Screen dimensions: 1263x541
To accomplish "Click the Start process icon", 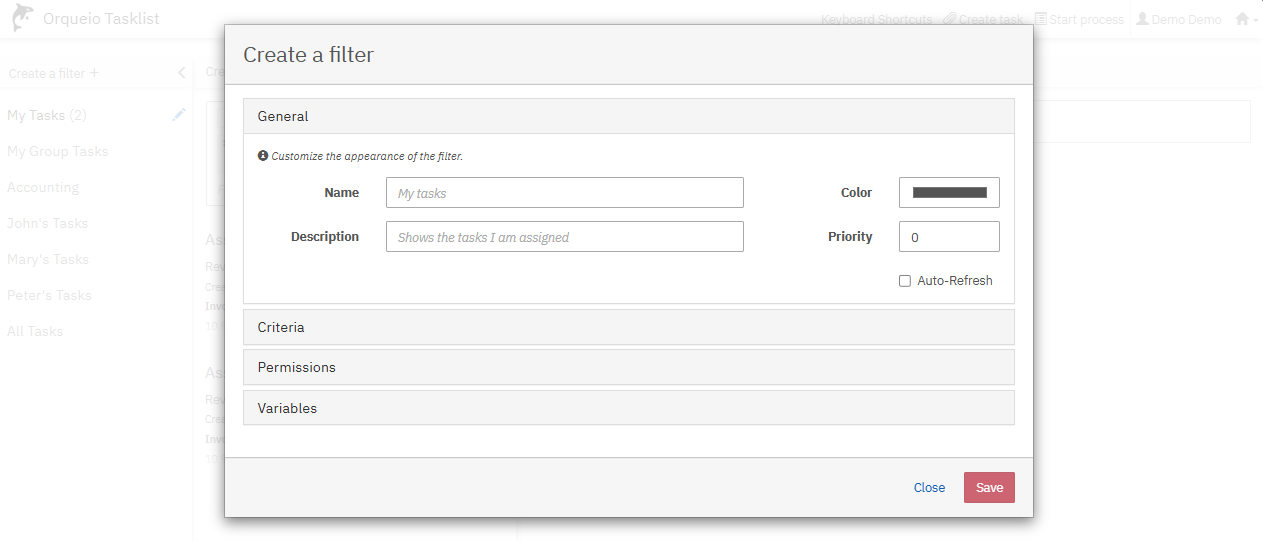I will (1041, 19).
